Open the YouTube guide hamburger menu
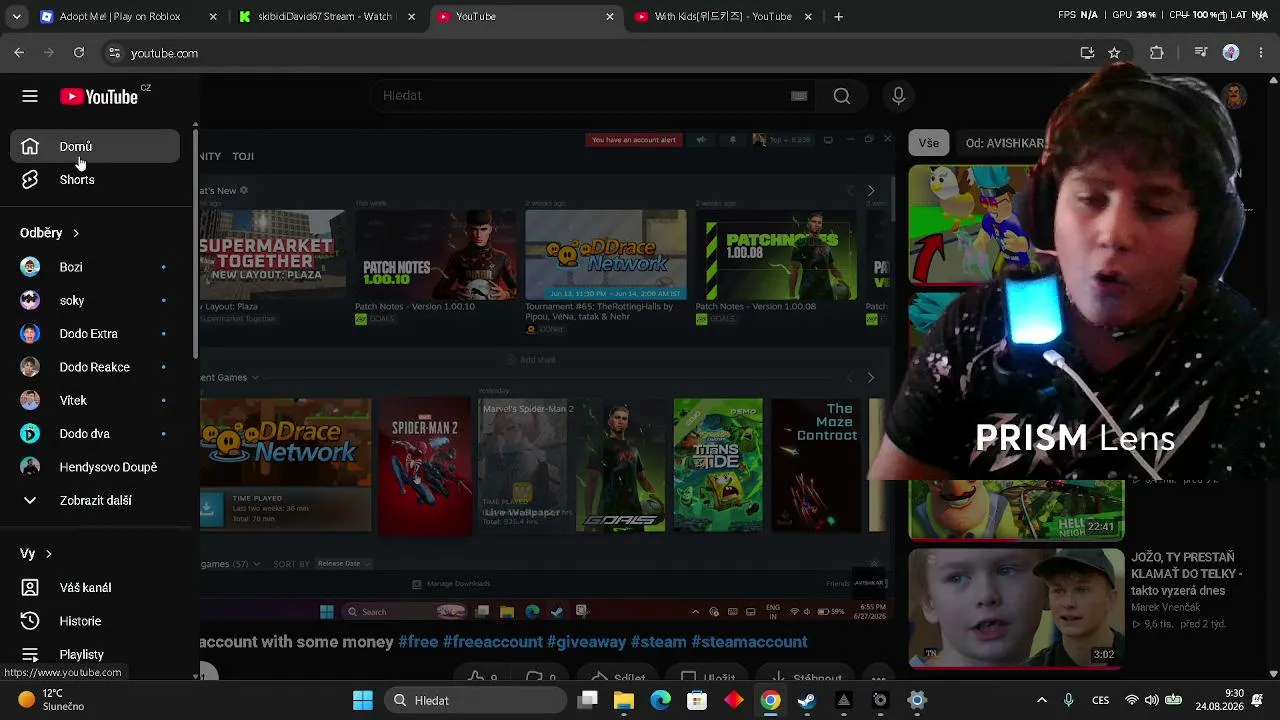 (x=30, y=96)
